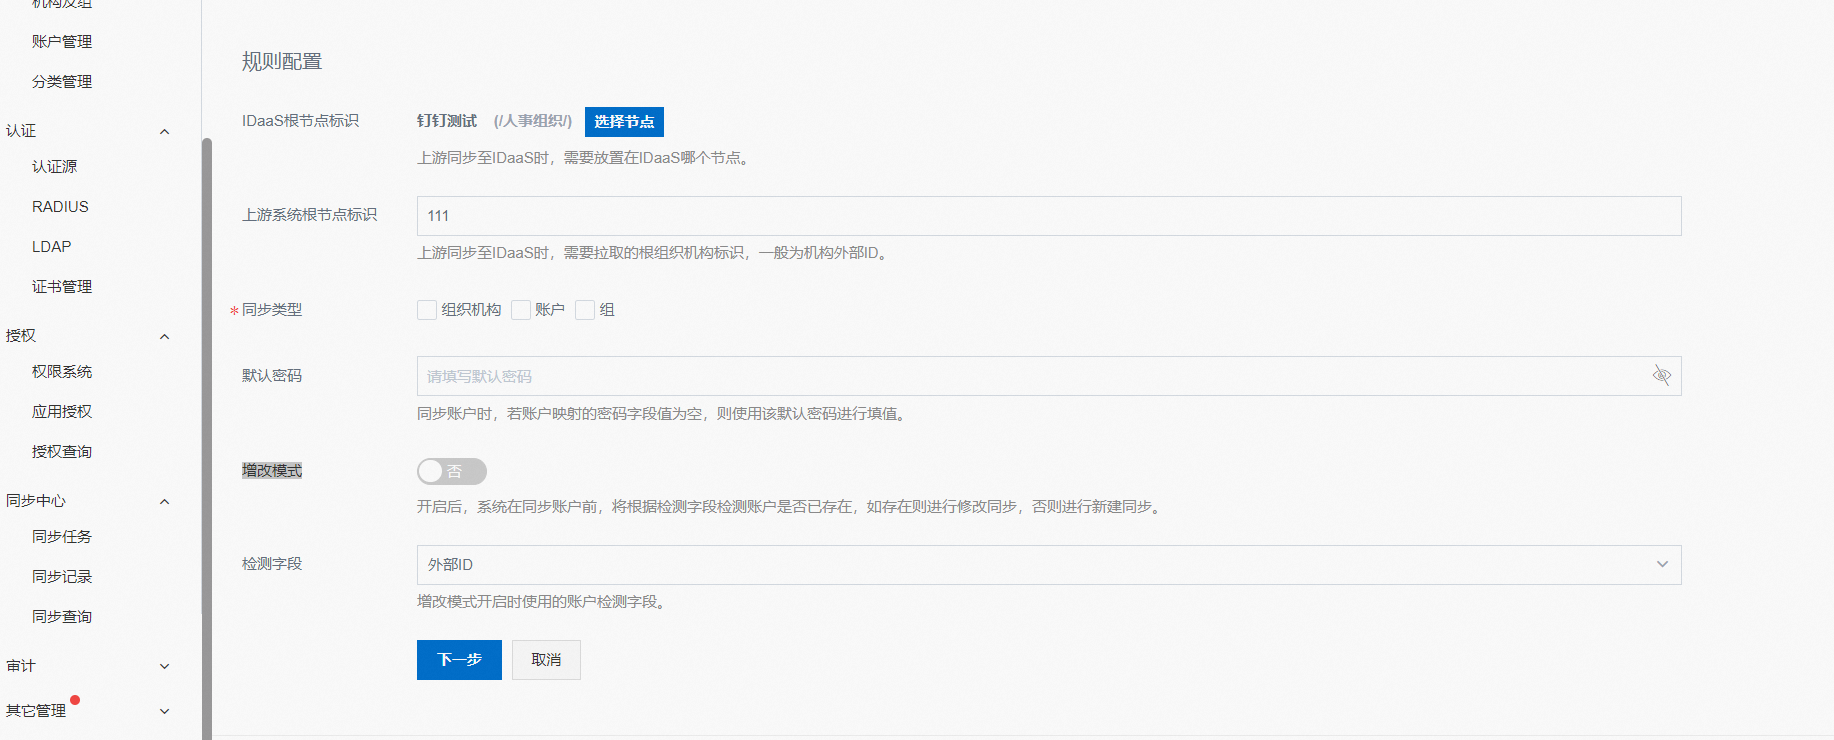Viewport: 1834px width, 740px height.
Task: Check the 组织机构 sync type checkbox
Action: (x=427, y=310)
